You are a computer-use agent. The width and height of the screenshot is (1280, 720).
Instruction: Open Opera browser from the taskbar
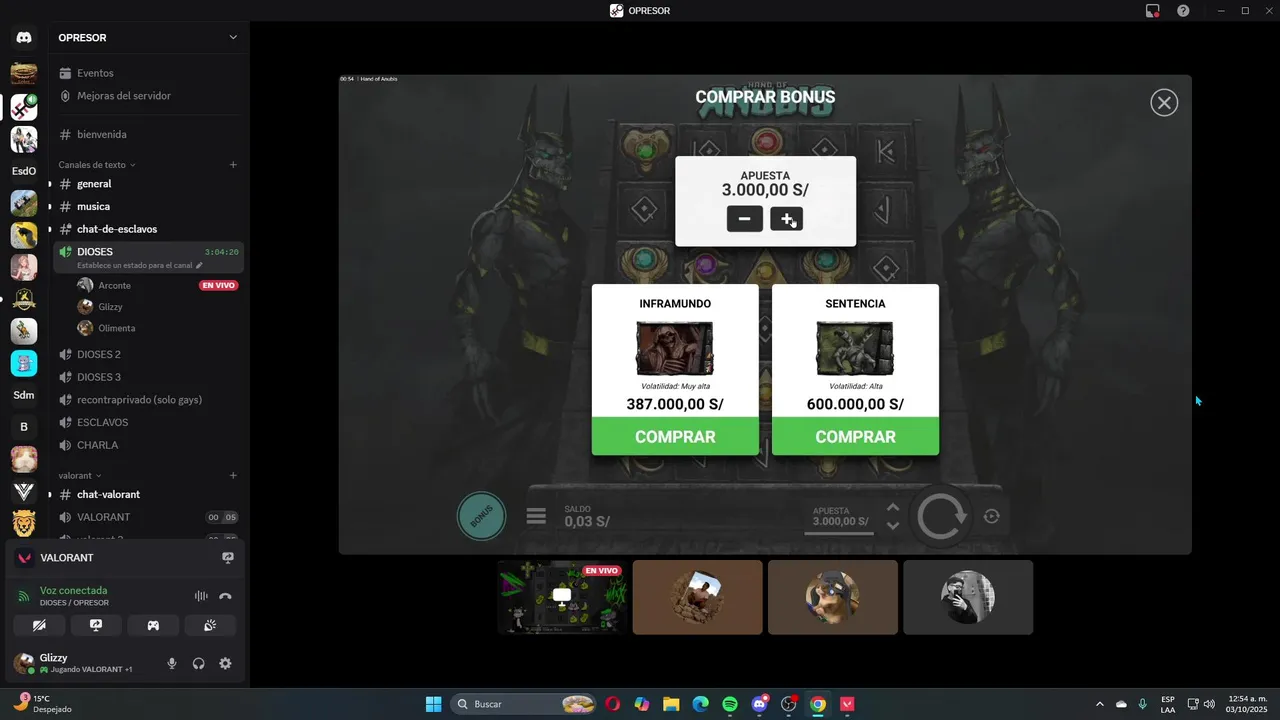[612, 704]
